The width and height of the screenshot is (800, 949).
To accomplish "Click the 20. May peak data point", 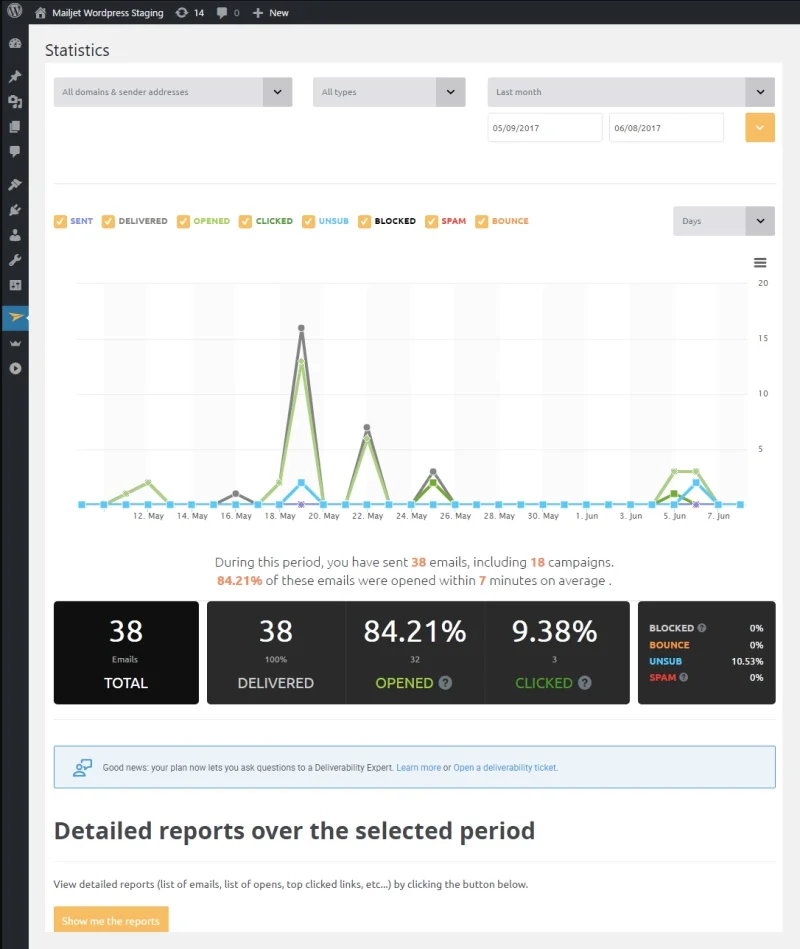I will [x=301, y=328].
